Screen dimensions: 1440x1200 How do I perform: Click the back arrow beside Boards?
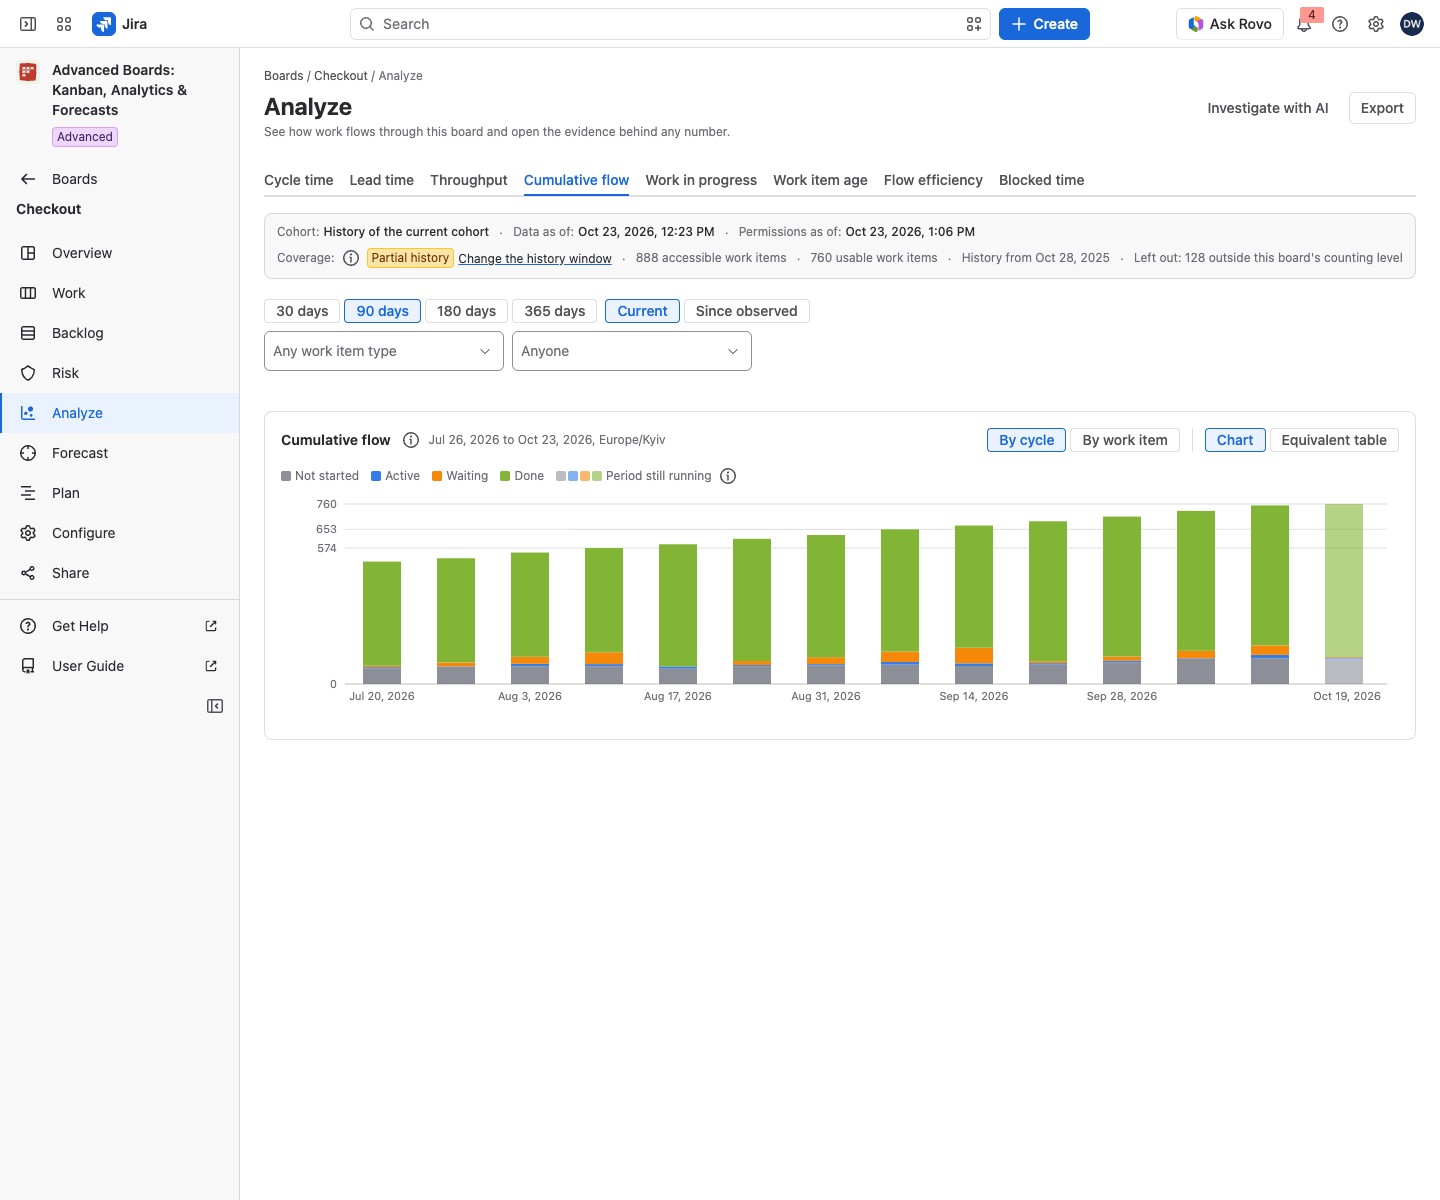click(x=28, y=179)
